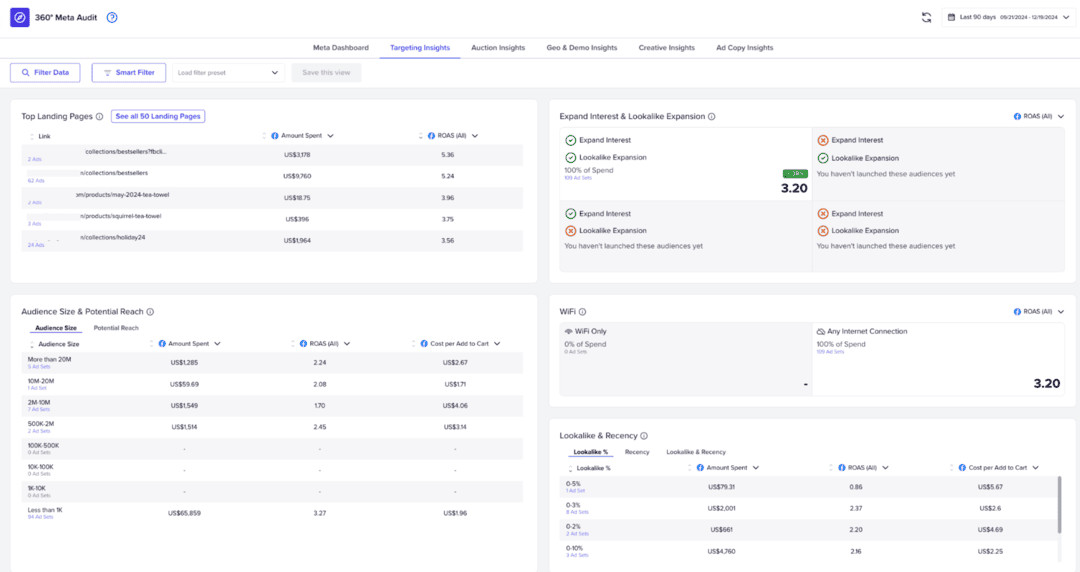Click the 109 Ad Sets link under Lookalike Expansion

pos(578,178)
